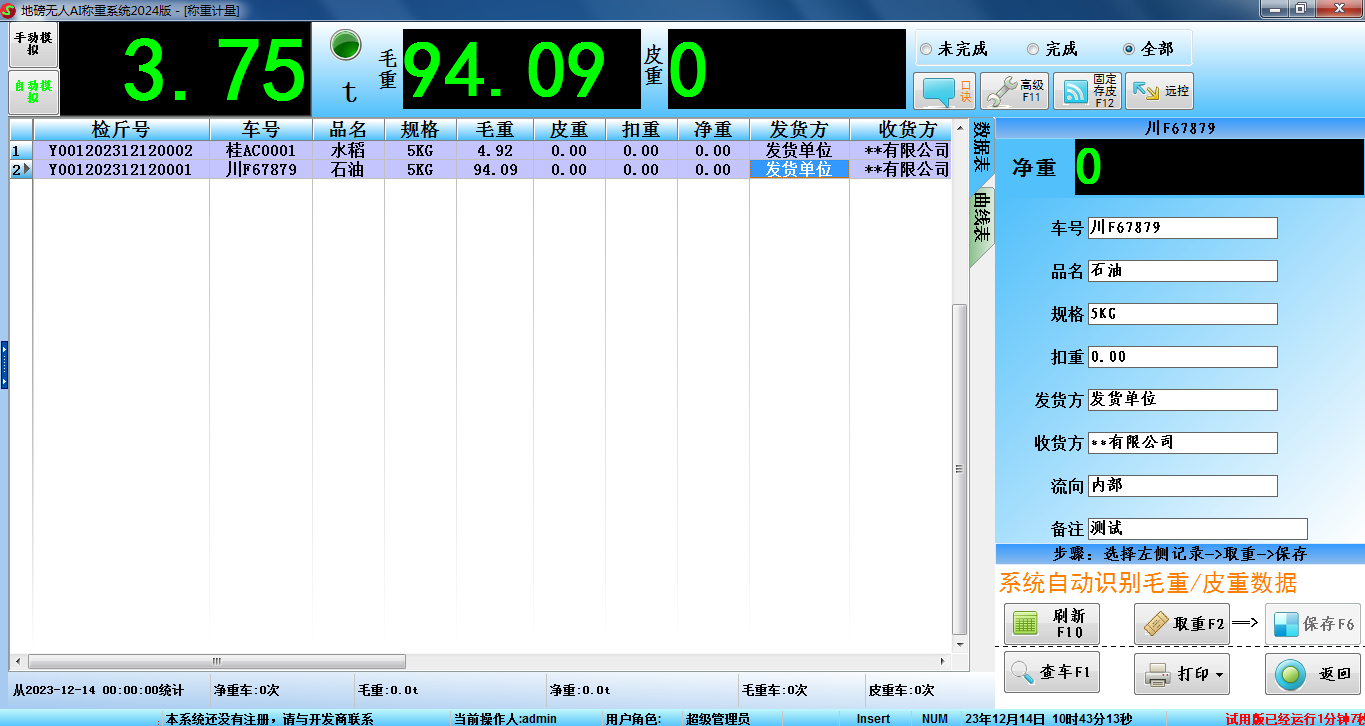Screen dimensions: 1365x726
Task: Click the table's horizontal scrollbar thumb
Action: click(x=216, y=661)
